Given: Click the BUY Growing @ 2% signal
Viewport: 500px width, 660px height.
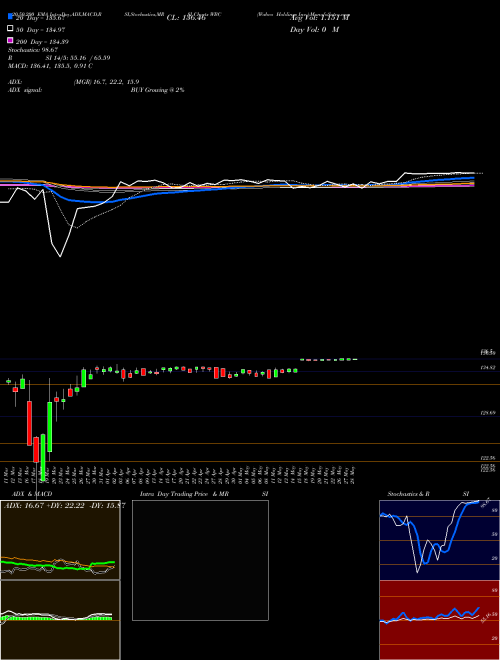Looking at the screenshot, I should coord(157,90).
